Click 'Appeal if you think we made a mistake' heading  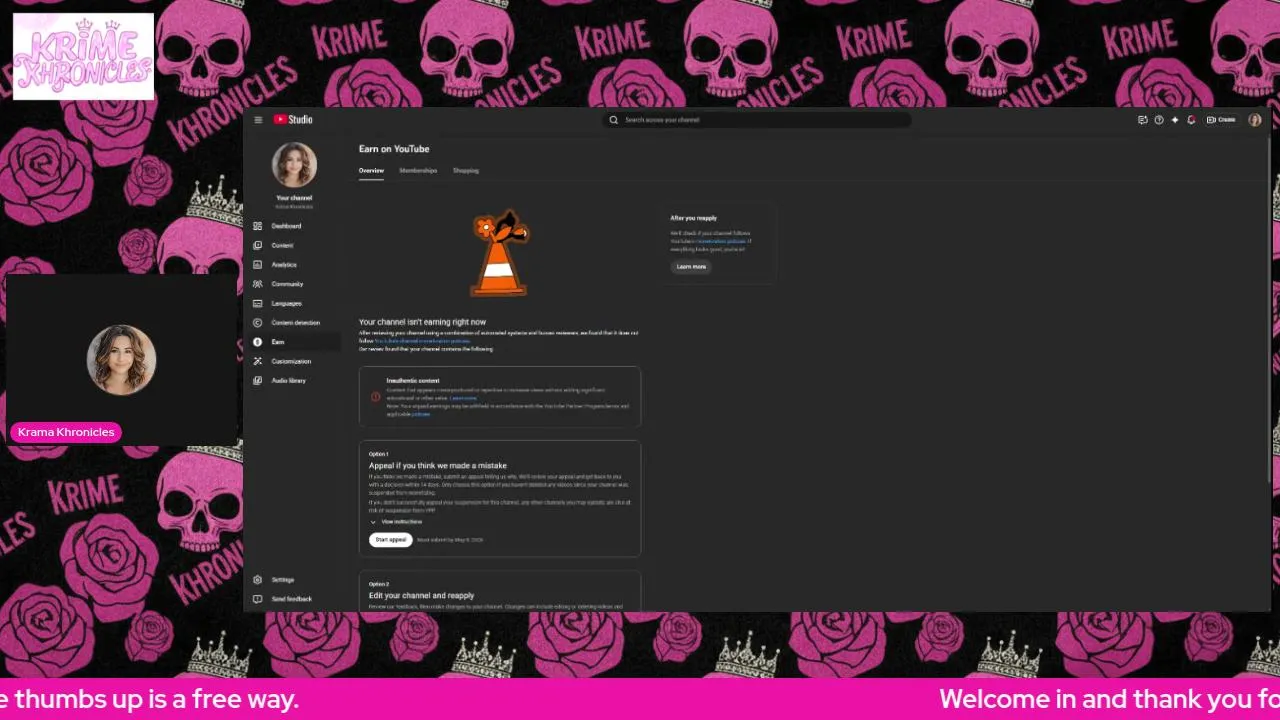click(x=438, y=466)
